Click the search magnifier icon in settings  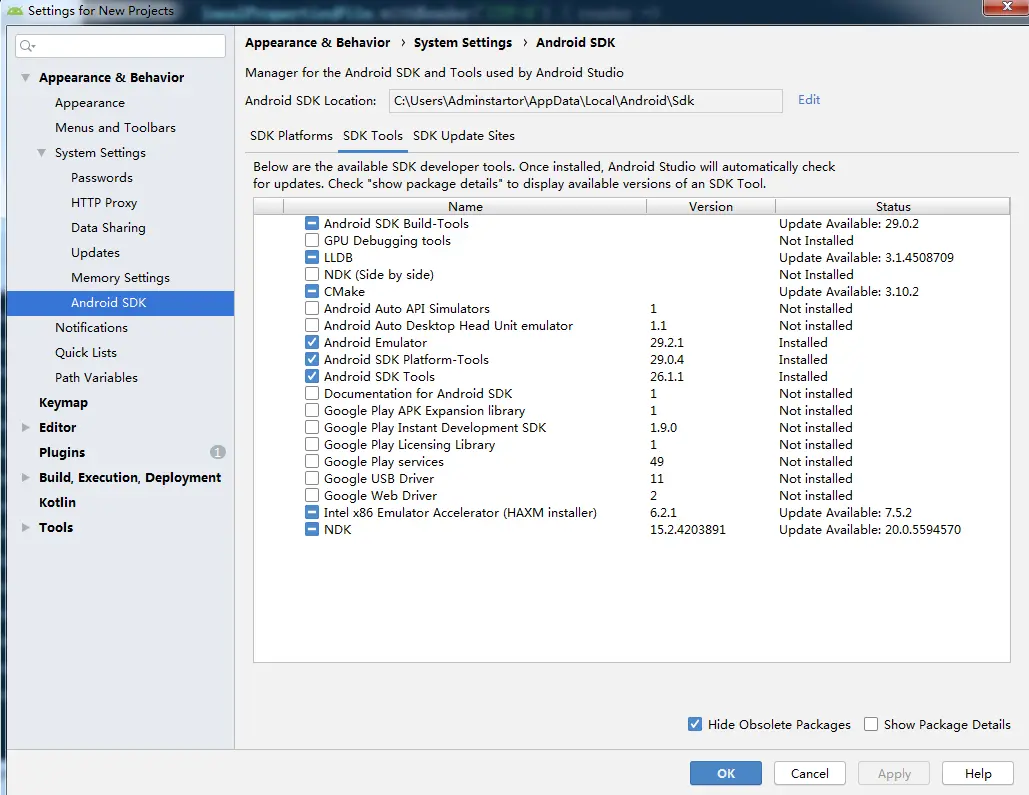(27, 46)
